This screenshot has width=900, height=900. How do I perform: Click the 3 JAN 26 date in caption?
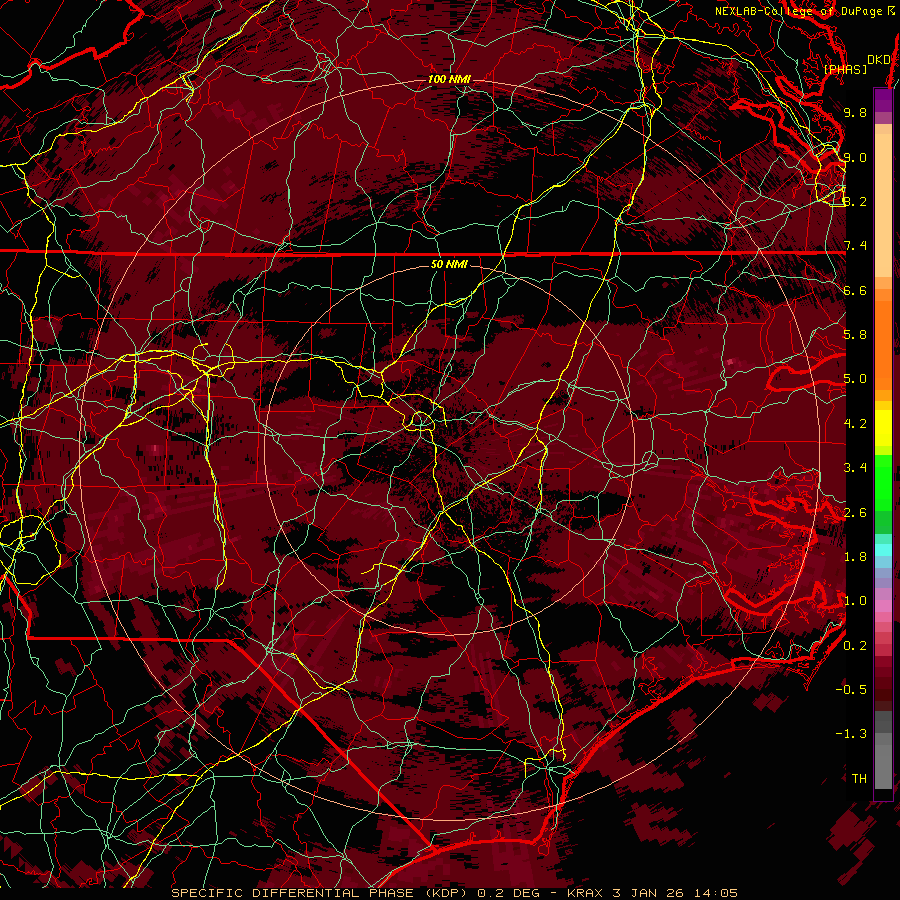pos(651,893)
